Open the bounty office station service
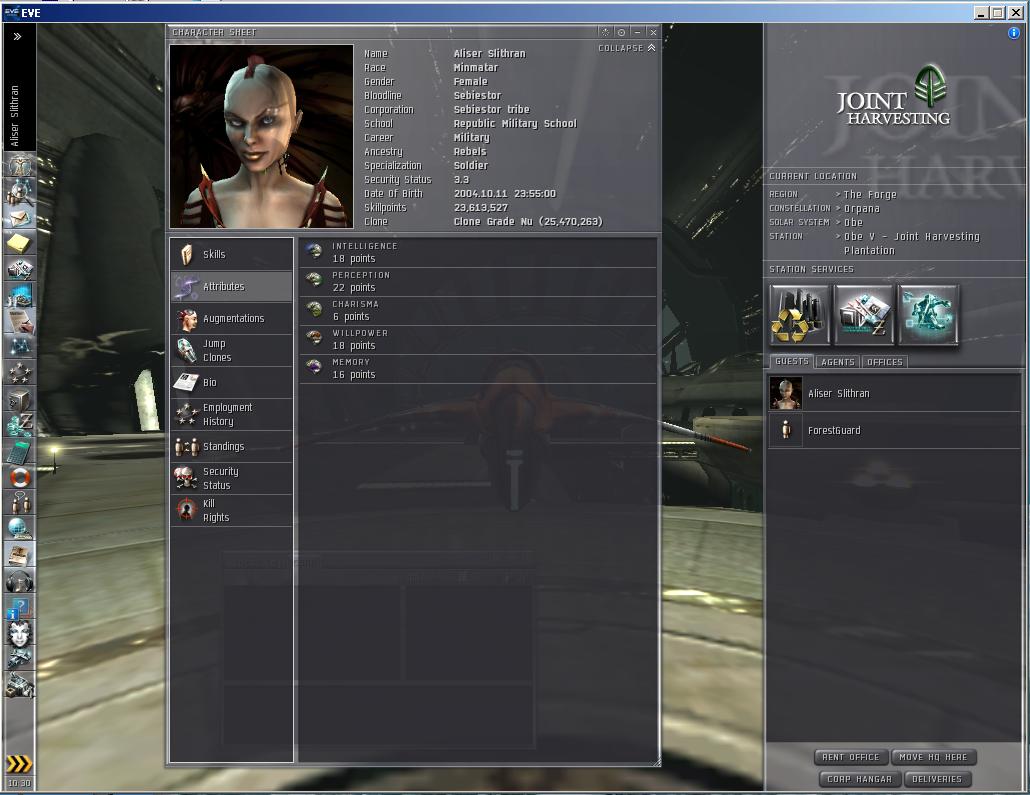 [863, 314]
